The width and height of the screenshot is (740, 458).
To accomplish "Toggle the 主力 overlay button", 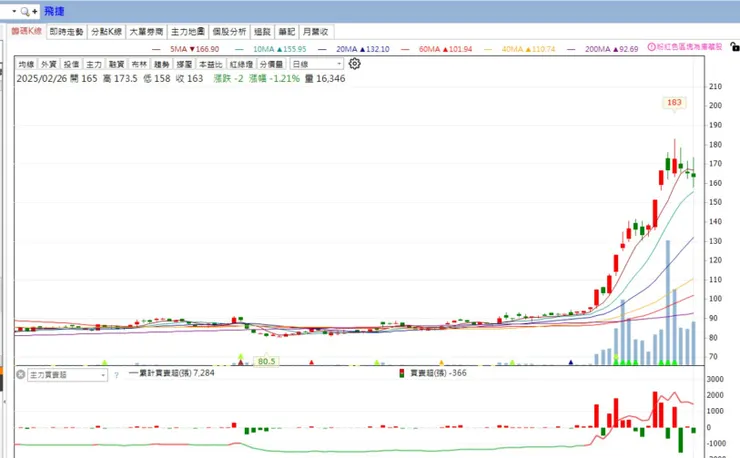I will point(94,64).
